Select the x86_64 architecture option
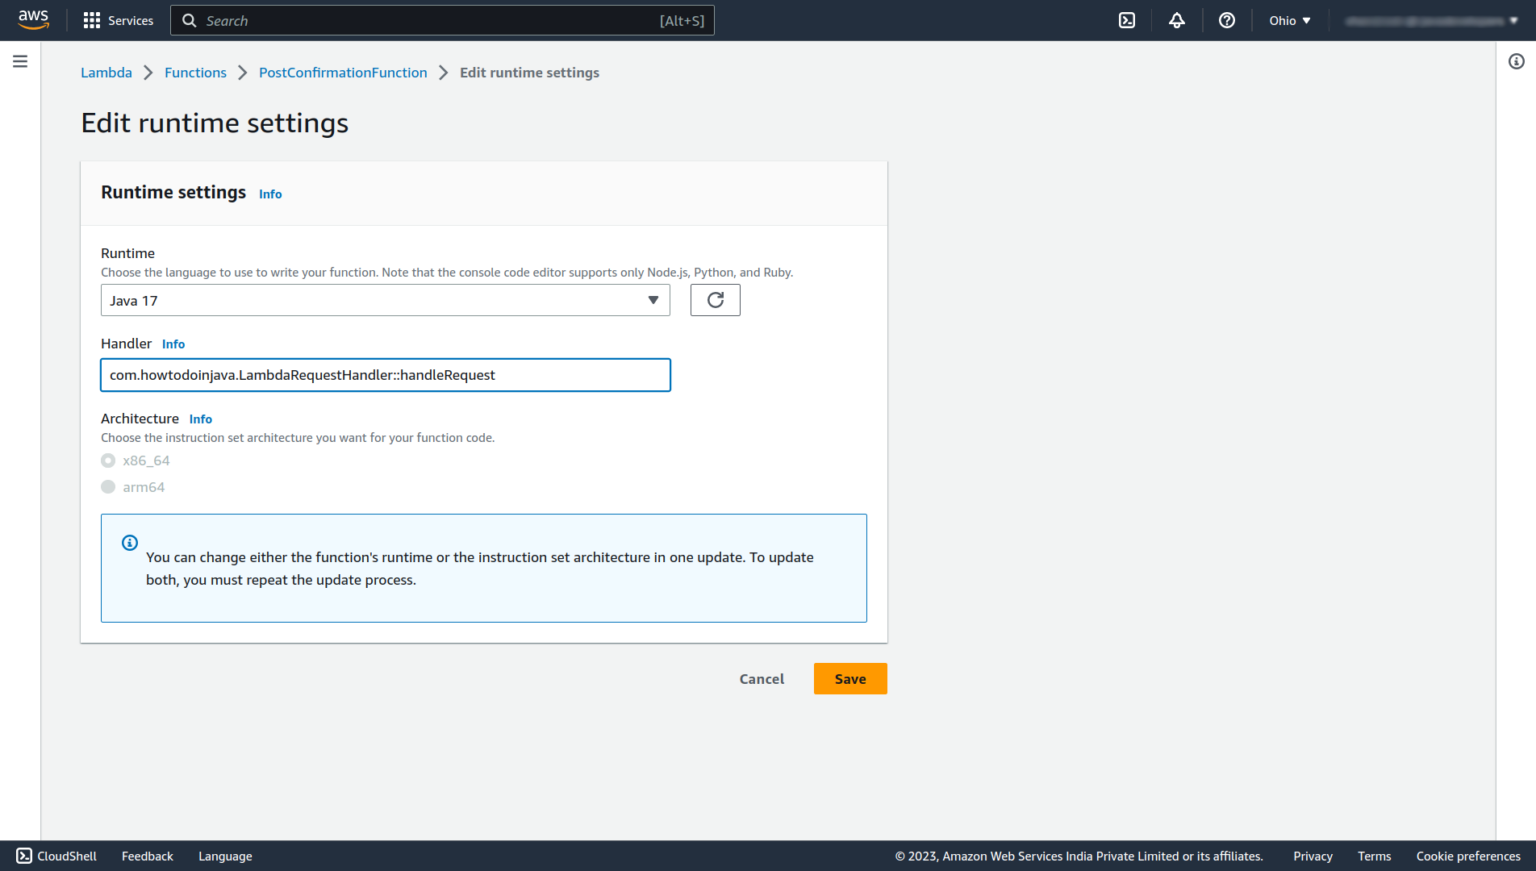Screen dimensions: 1536x871 tap(108, 460)
